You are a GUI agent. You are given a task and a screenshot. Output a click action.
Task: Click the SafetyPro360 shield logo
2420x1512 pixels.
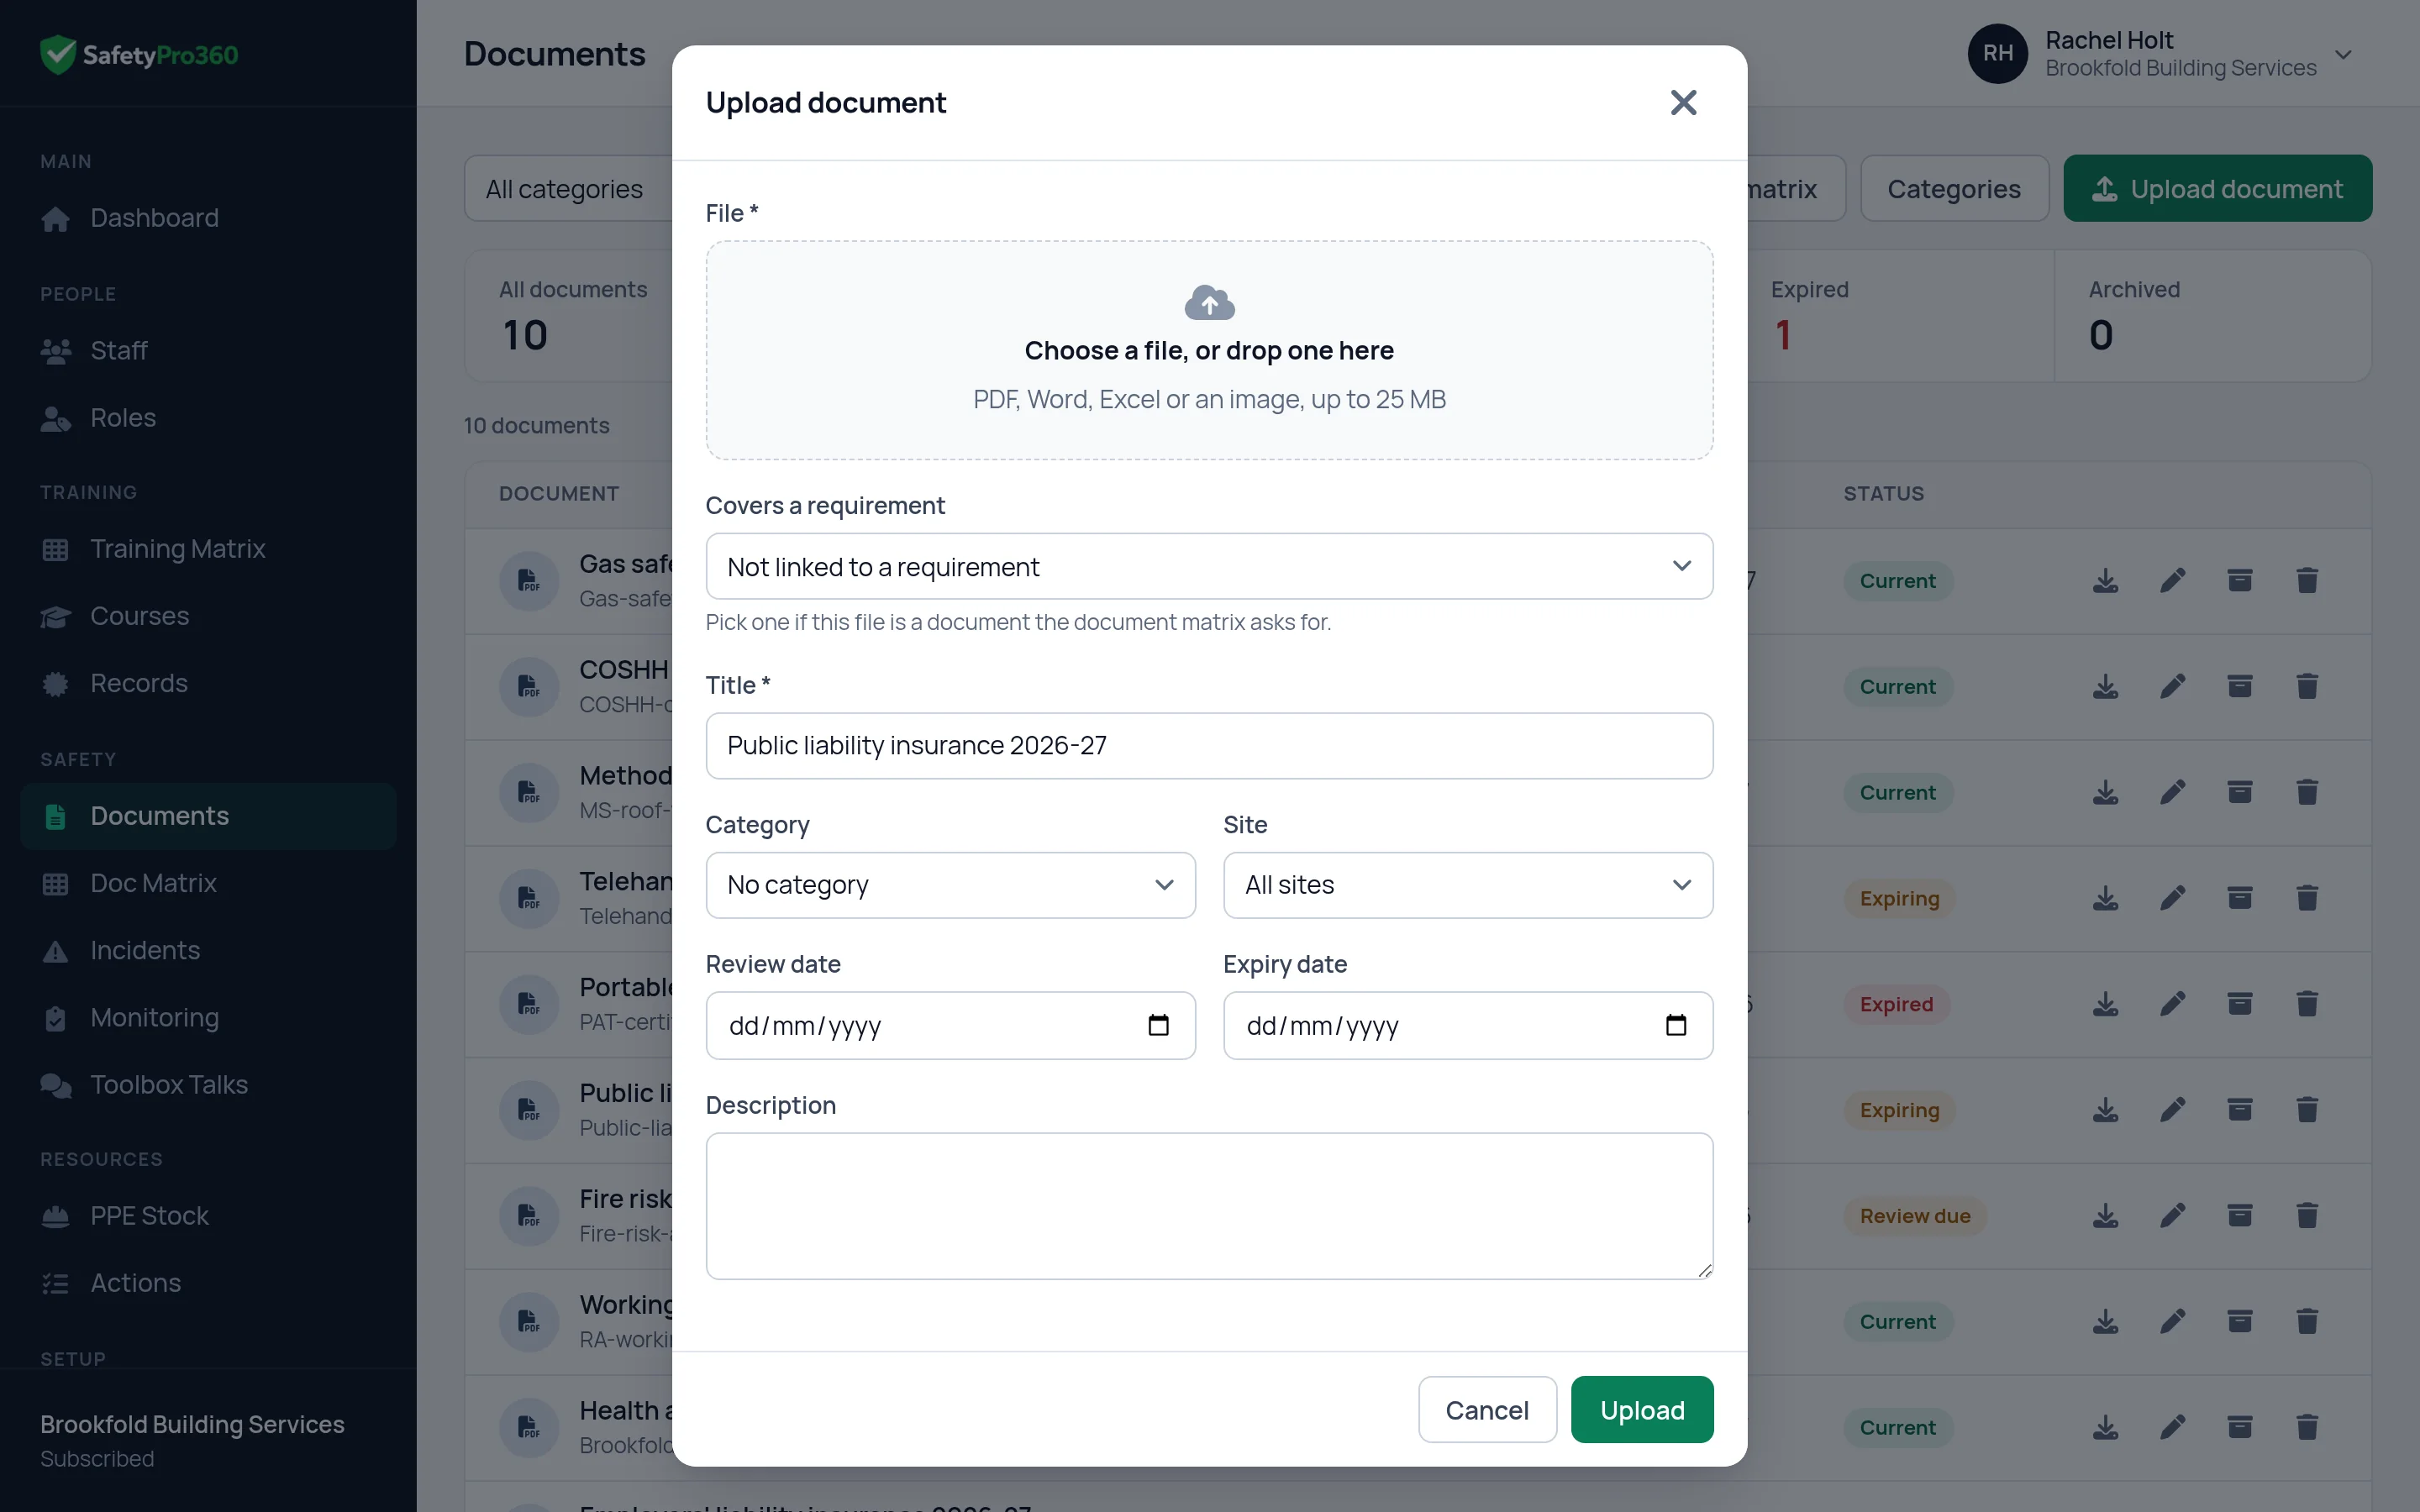click(x=58, y=54)
